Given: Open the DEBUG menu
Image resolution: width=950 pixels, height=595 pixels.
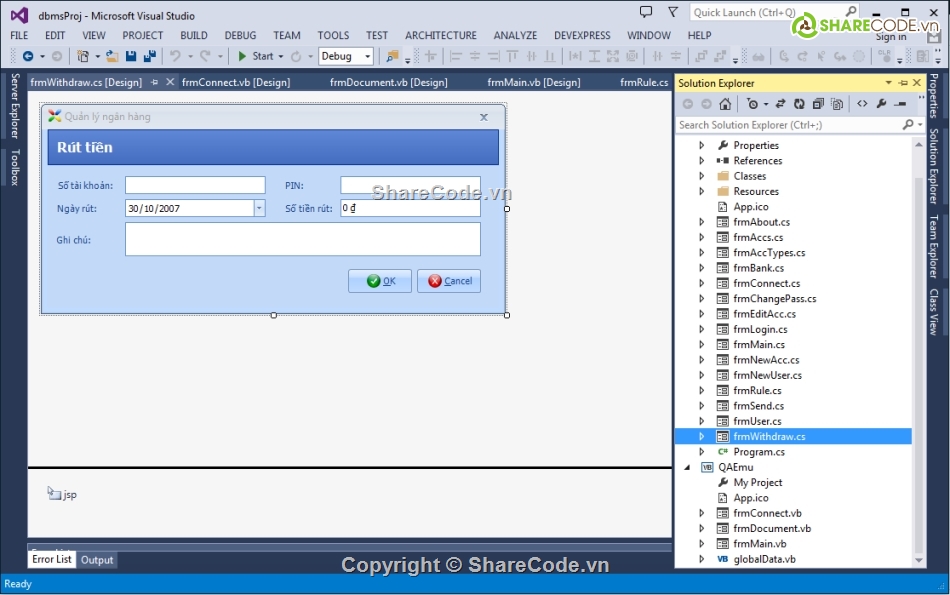Looking at the screenshot, I should (x=241, y=35).
